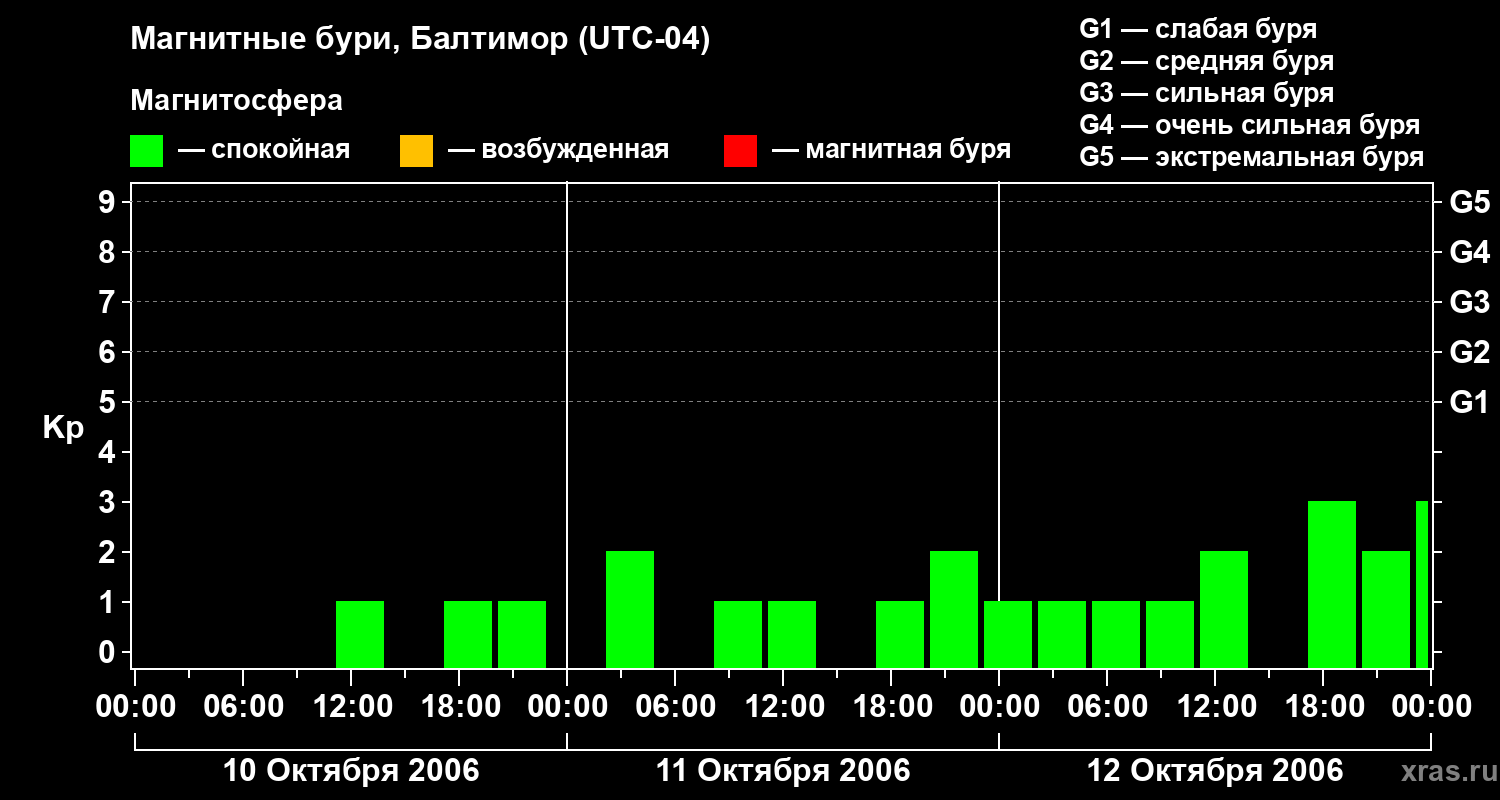Click the 21:00 bar on 10 Октября

click(x=522, y=634)
